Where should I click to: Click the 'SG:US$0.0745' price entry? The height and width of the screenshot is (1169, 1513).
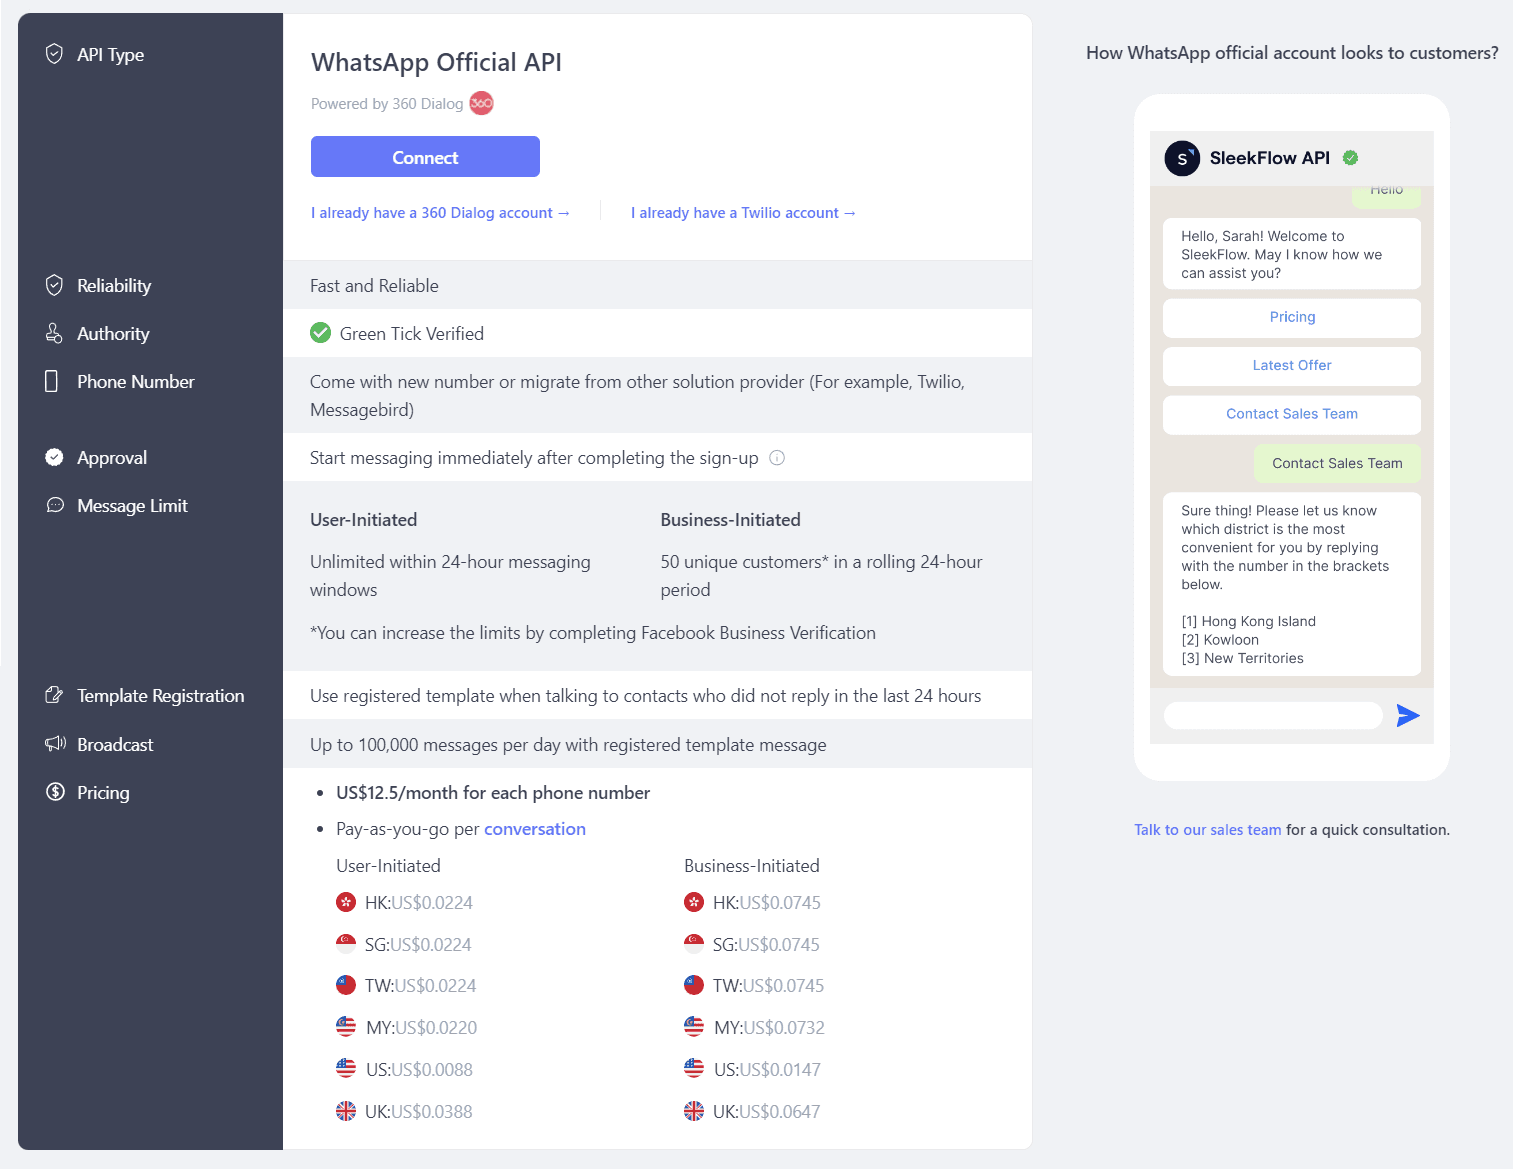pos(766,944)
